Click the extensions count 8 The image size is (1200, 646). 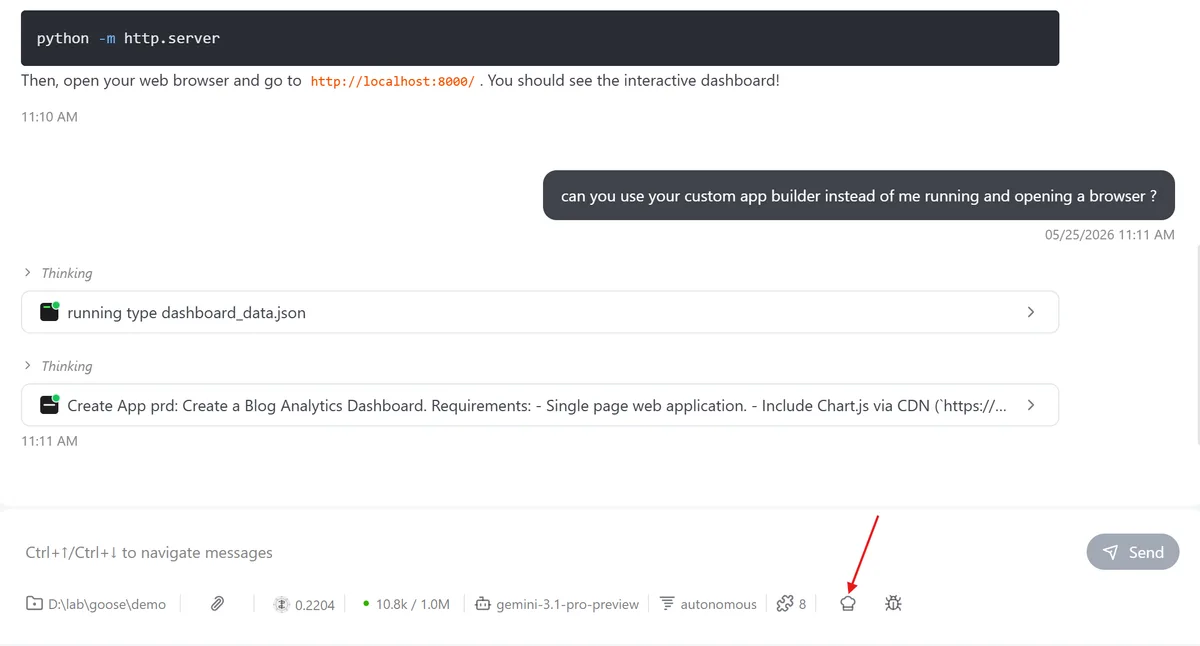[x=802, y=604]
